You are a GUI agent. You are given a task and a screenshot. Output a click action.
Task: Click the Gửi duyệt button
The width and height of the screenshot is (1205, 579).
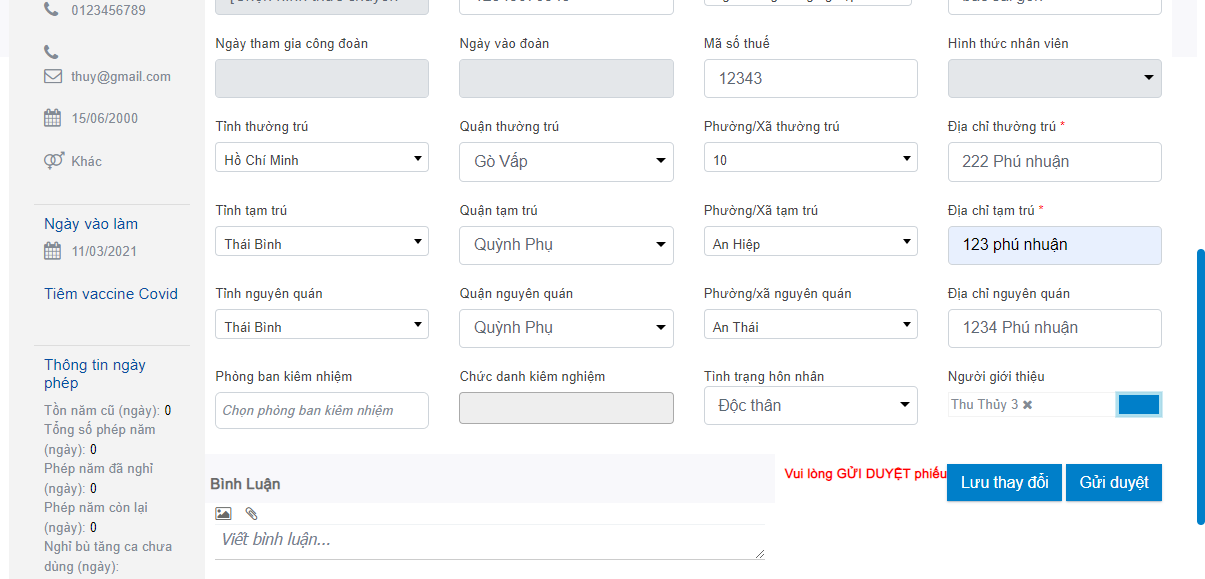click(x=1114, y=482)
